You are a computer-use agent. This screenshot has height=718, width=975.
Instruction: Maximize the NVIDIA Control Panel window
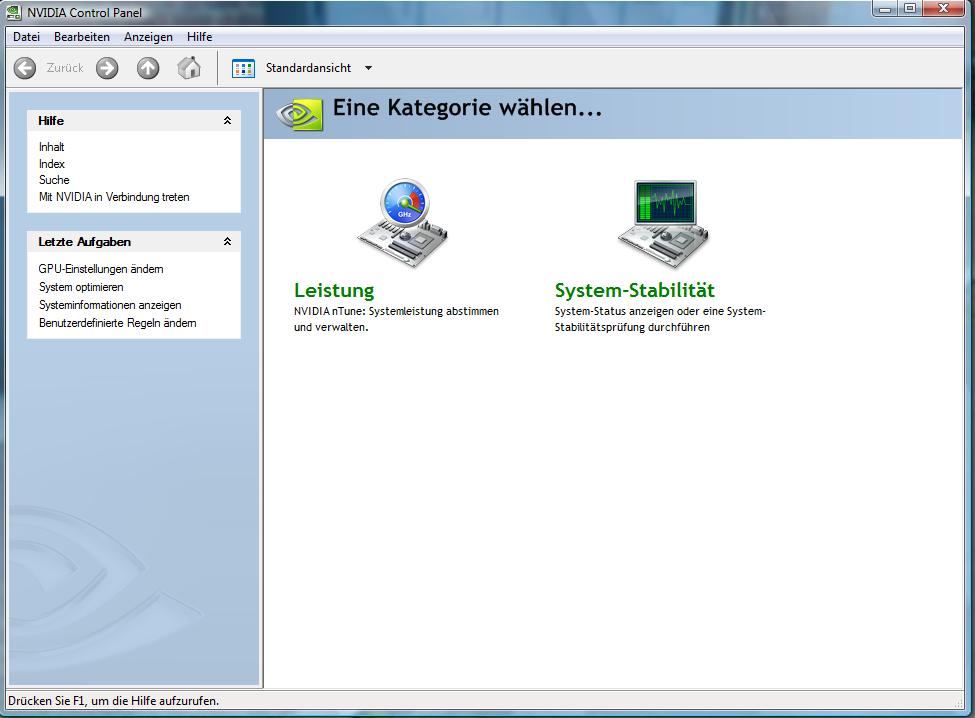[x=910, y=9]
